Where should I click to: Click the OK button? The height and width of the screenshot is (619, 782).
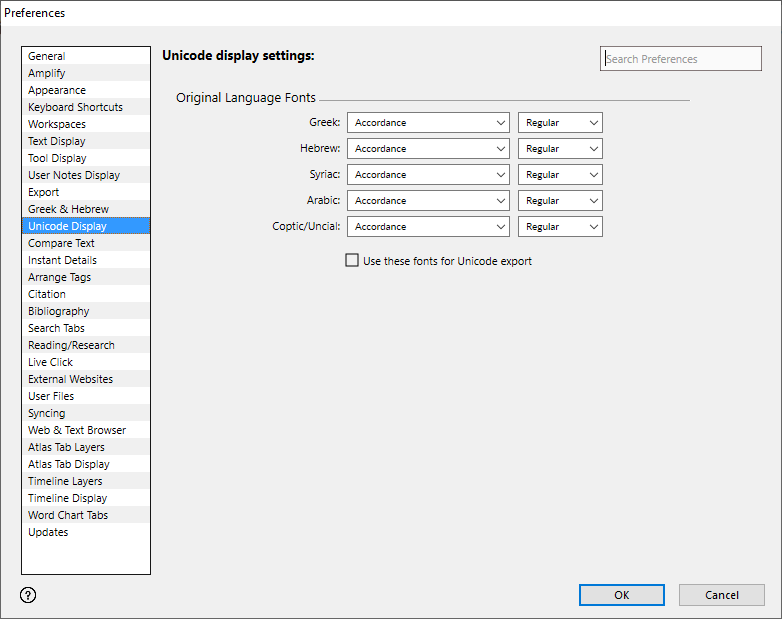click(x=621, y=595)
